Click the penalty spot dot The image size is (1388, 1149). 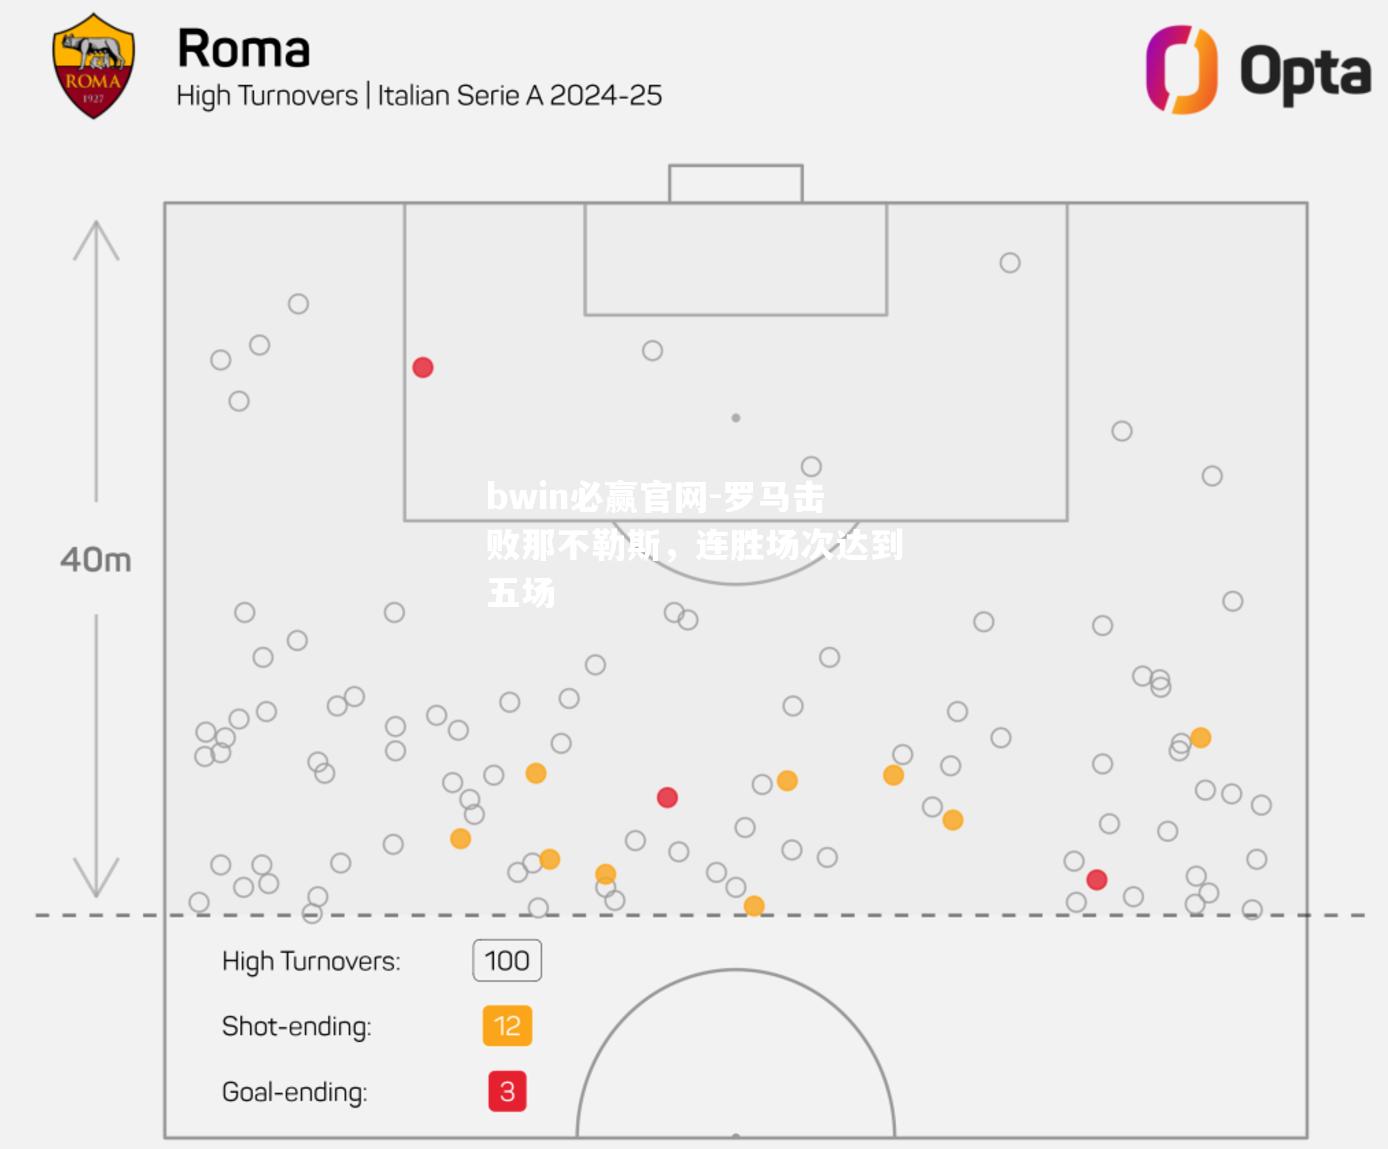(x=736, y=418)
